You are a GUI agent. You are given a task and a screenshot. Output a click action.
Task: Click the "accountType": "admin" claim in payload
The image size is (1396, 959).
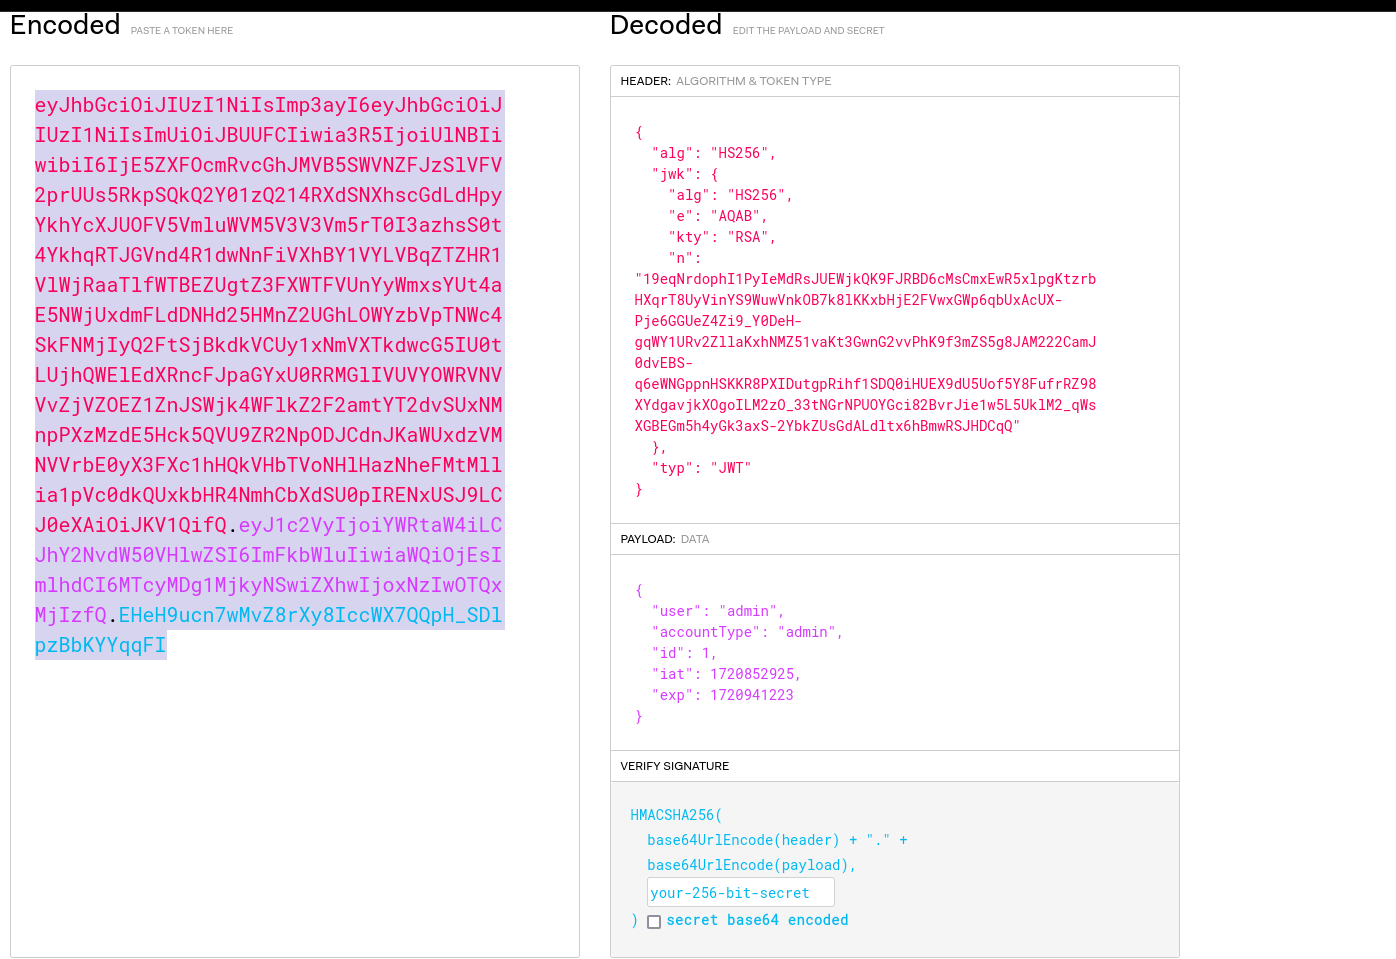746,631
